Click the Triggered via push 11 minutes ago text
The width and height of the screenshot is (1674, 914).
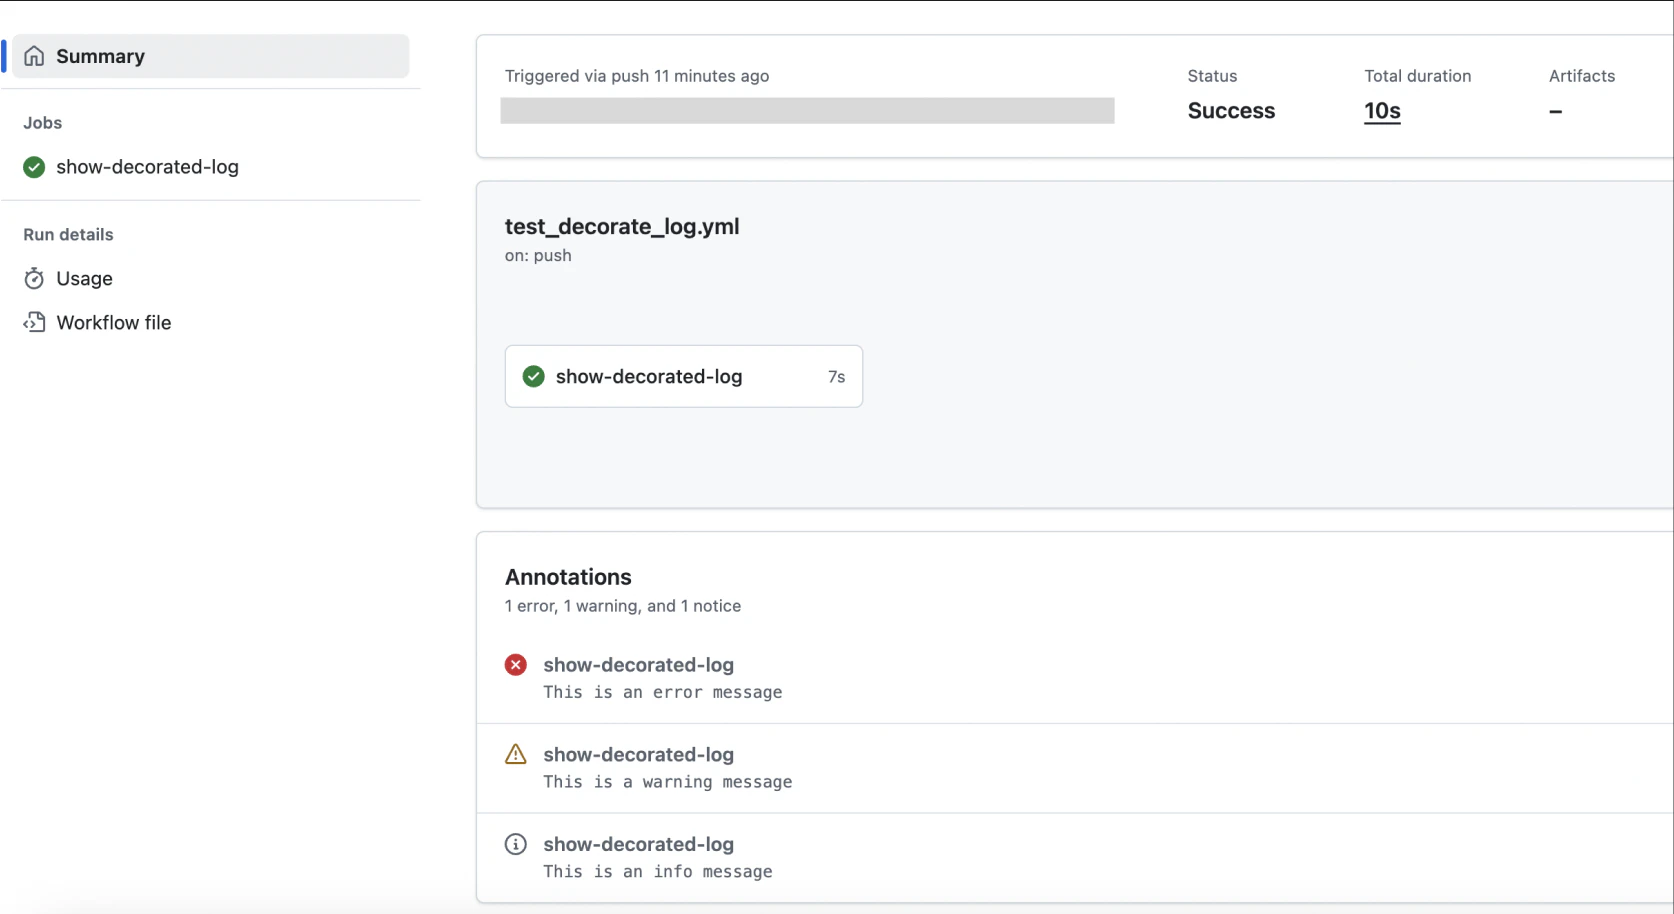637,76
